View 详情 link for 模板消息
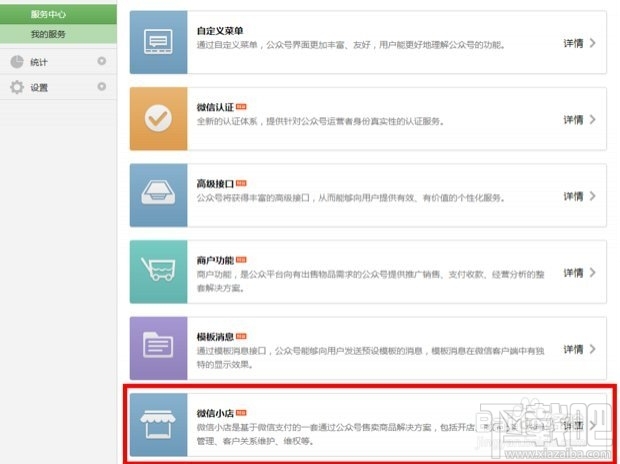The image size is (620, 464). (573, 349)
